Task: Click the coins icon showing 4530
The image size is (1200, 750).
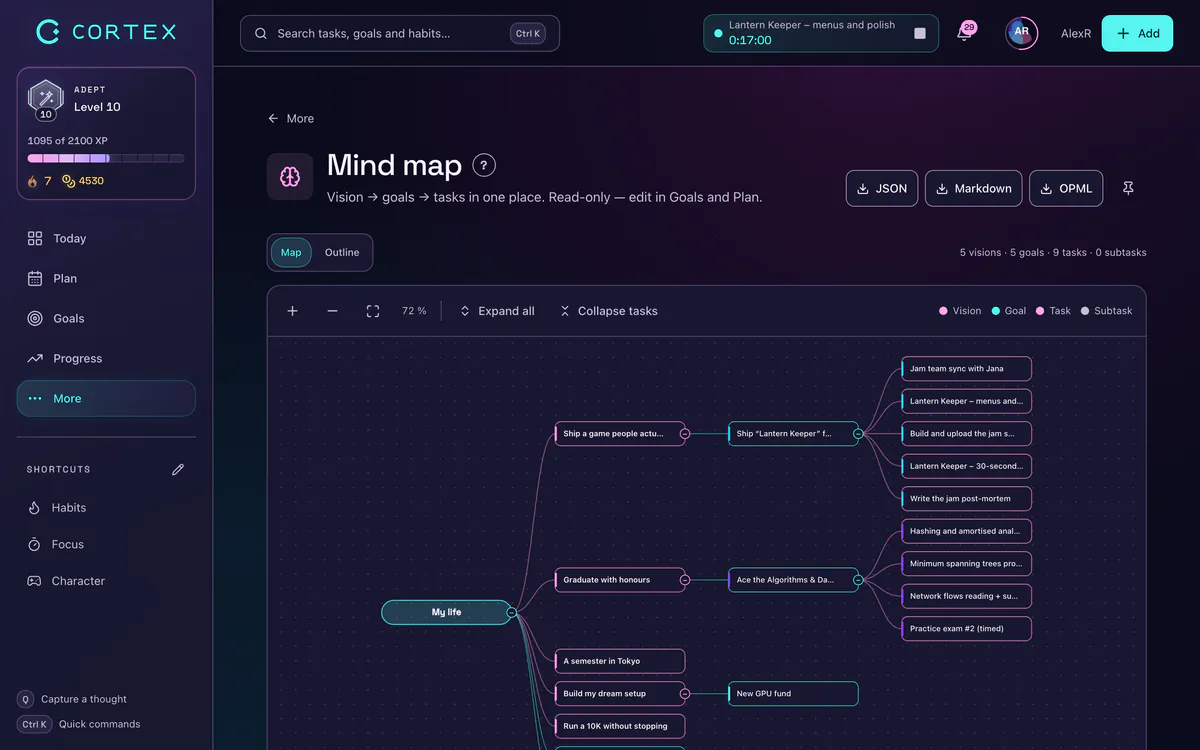Action: [x=68, y=181]
